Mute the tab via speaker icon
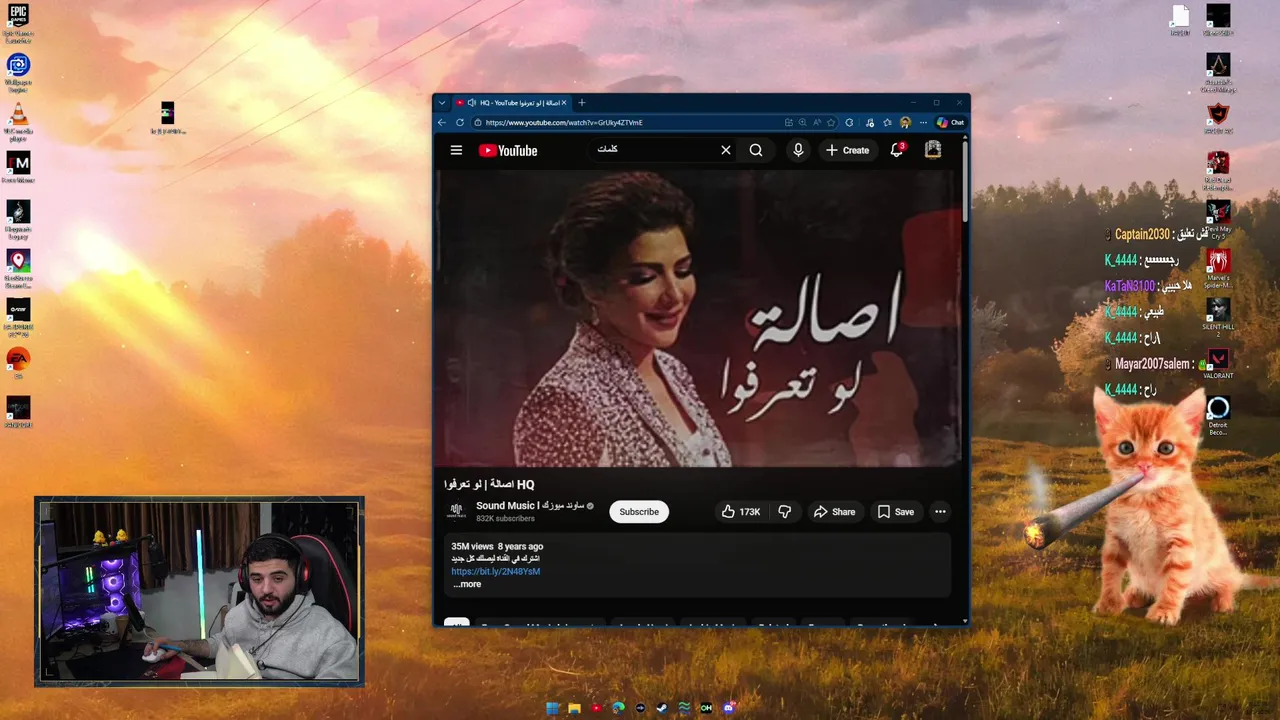The height and width of the screenshot is (720, 1280). (472, 102)
